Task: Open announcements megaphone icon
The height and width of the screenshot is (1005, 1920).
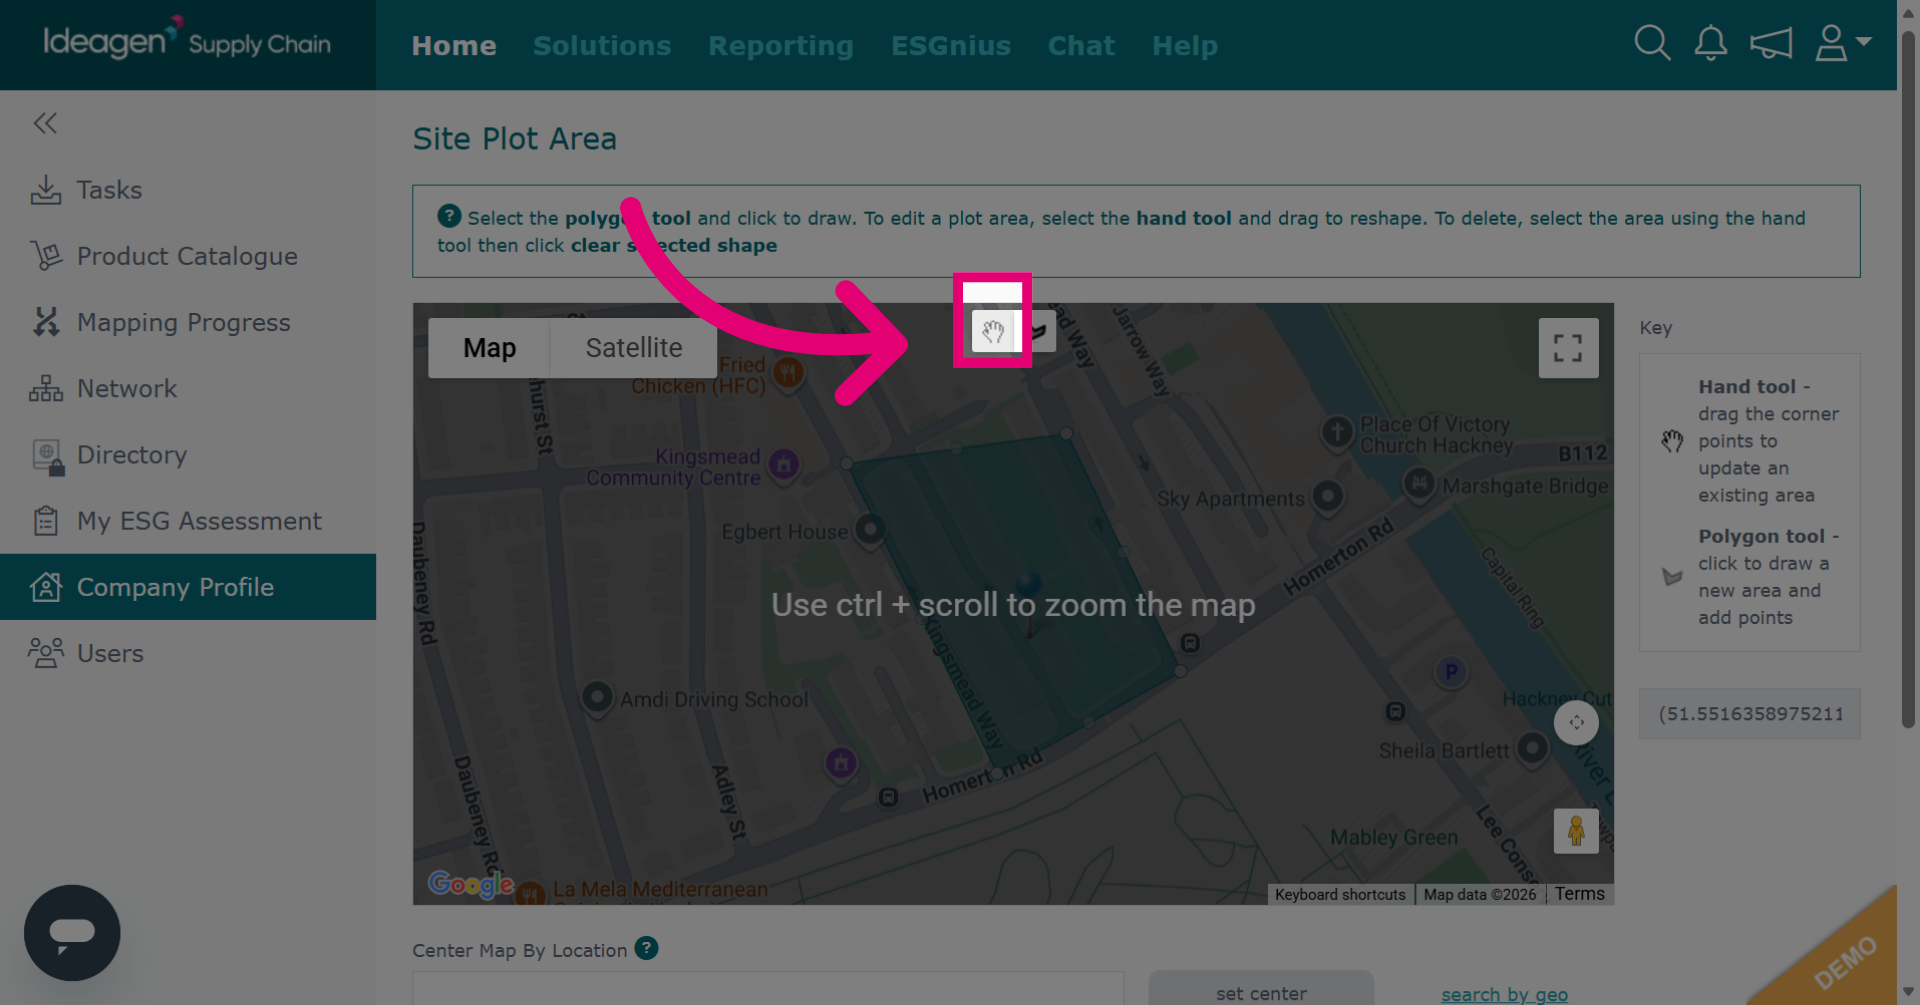Action: coord(1771,43)
